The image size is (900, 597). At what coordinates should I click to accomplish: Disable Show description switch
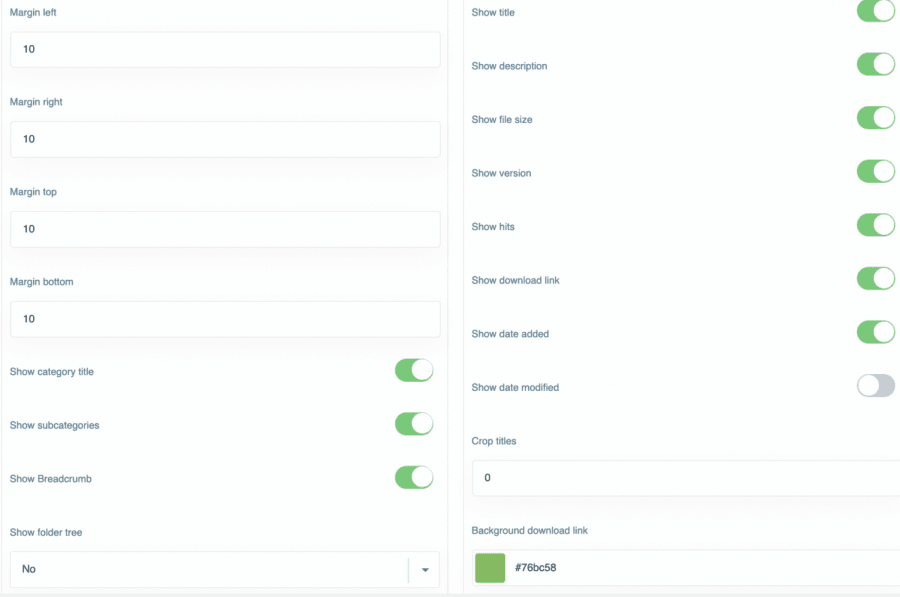click(x=875, y=65)
